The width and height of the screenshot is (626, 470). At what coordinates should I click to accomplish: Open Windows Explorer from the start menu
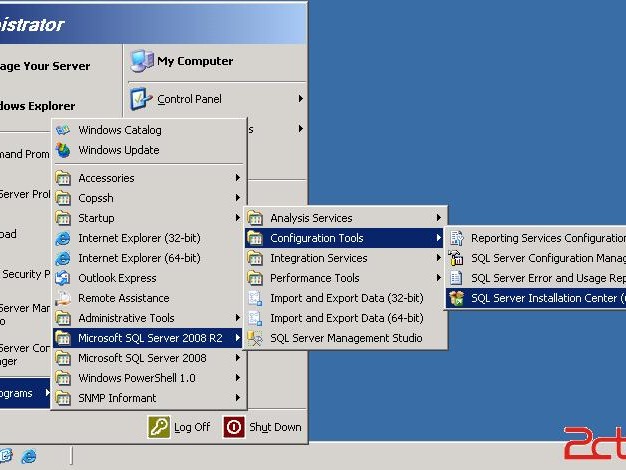pos(37,106)
